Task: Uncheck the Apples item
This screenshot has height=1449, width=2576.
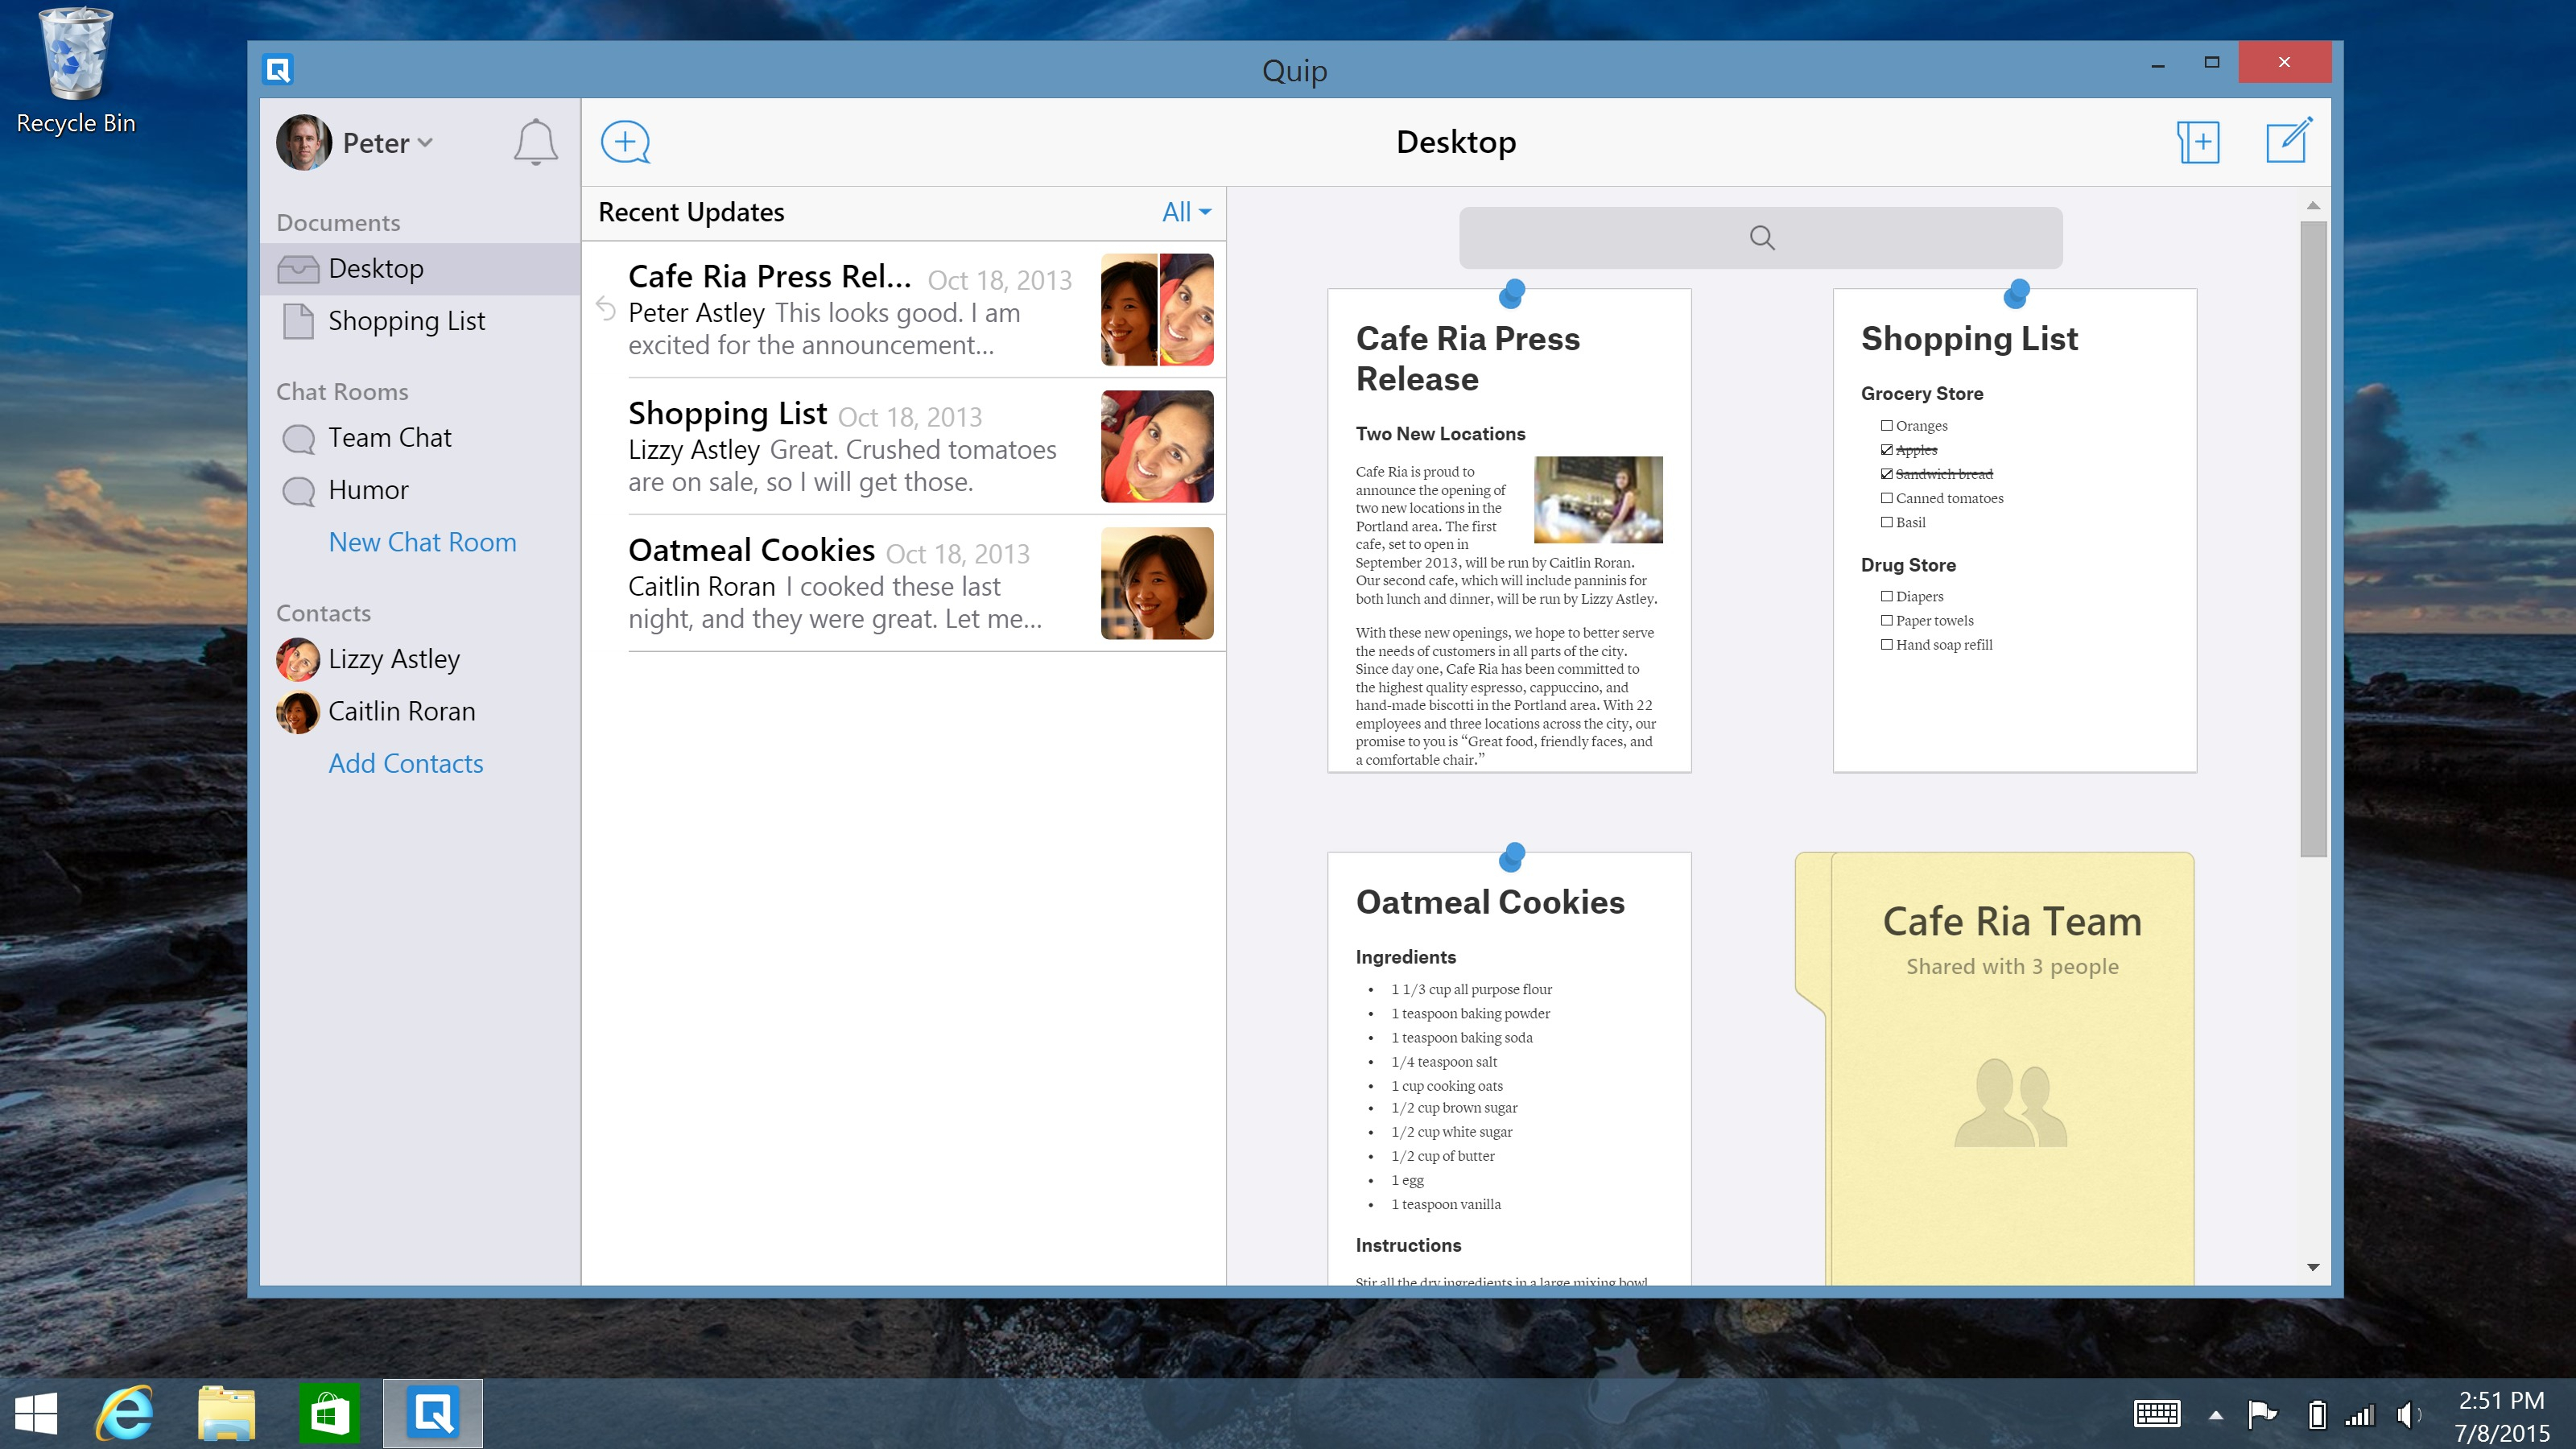Action: pyautogui.click(x=1886, y=450)
